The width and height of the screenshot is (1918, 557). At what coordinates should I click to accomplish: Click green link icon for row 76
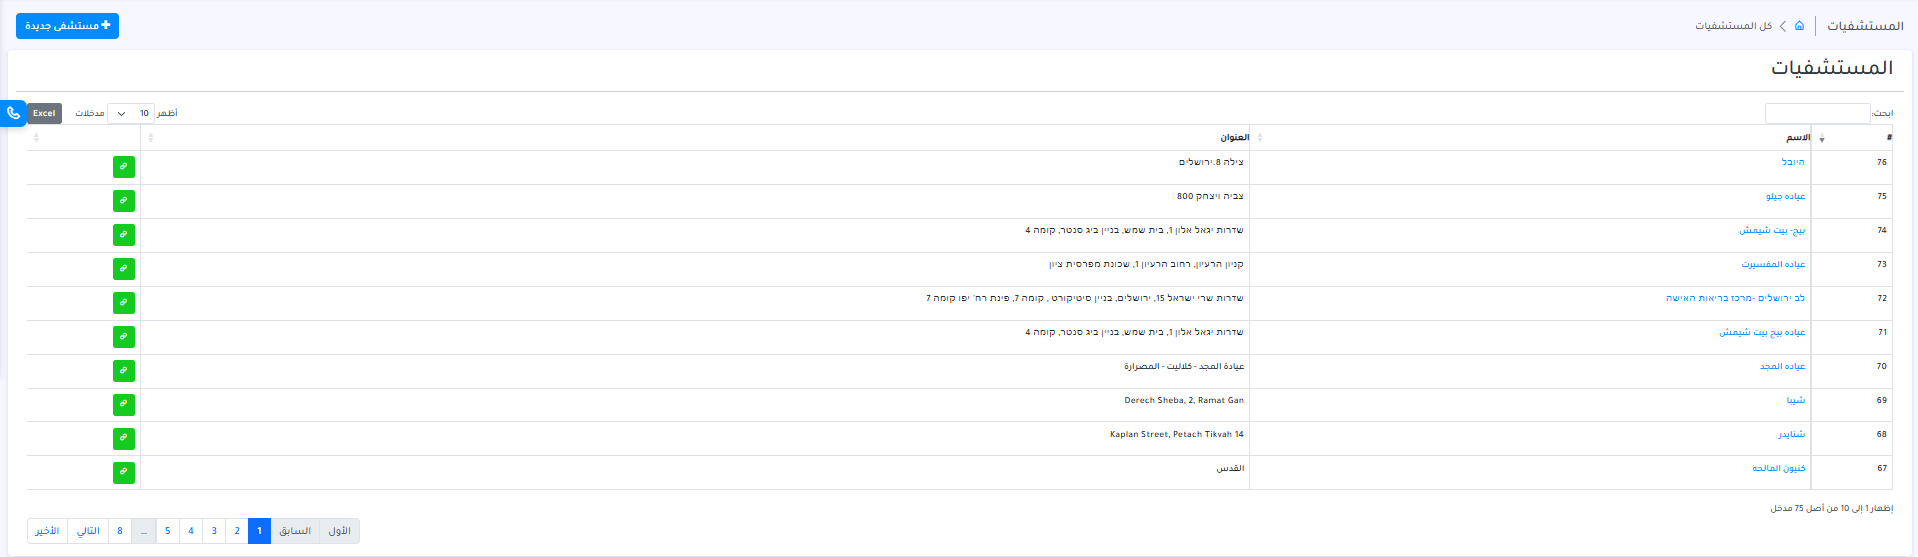click(124, 167)
